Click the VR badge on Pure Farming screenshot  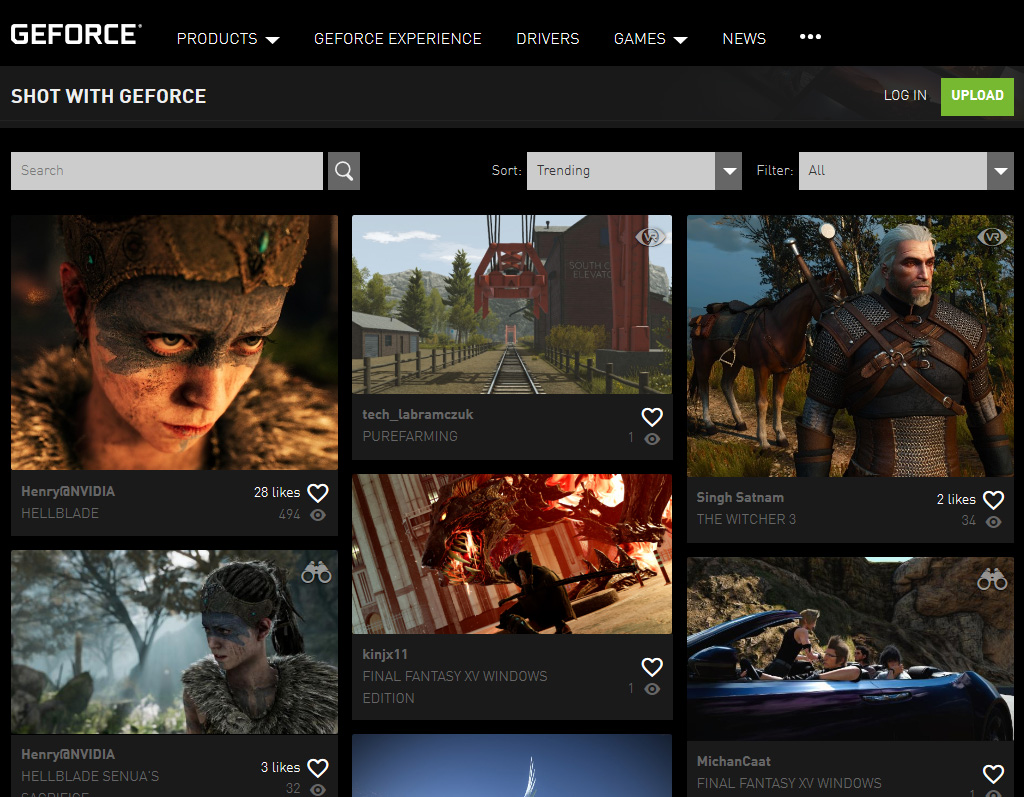click(x=651, y=237)
